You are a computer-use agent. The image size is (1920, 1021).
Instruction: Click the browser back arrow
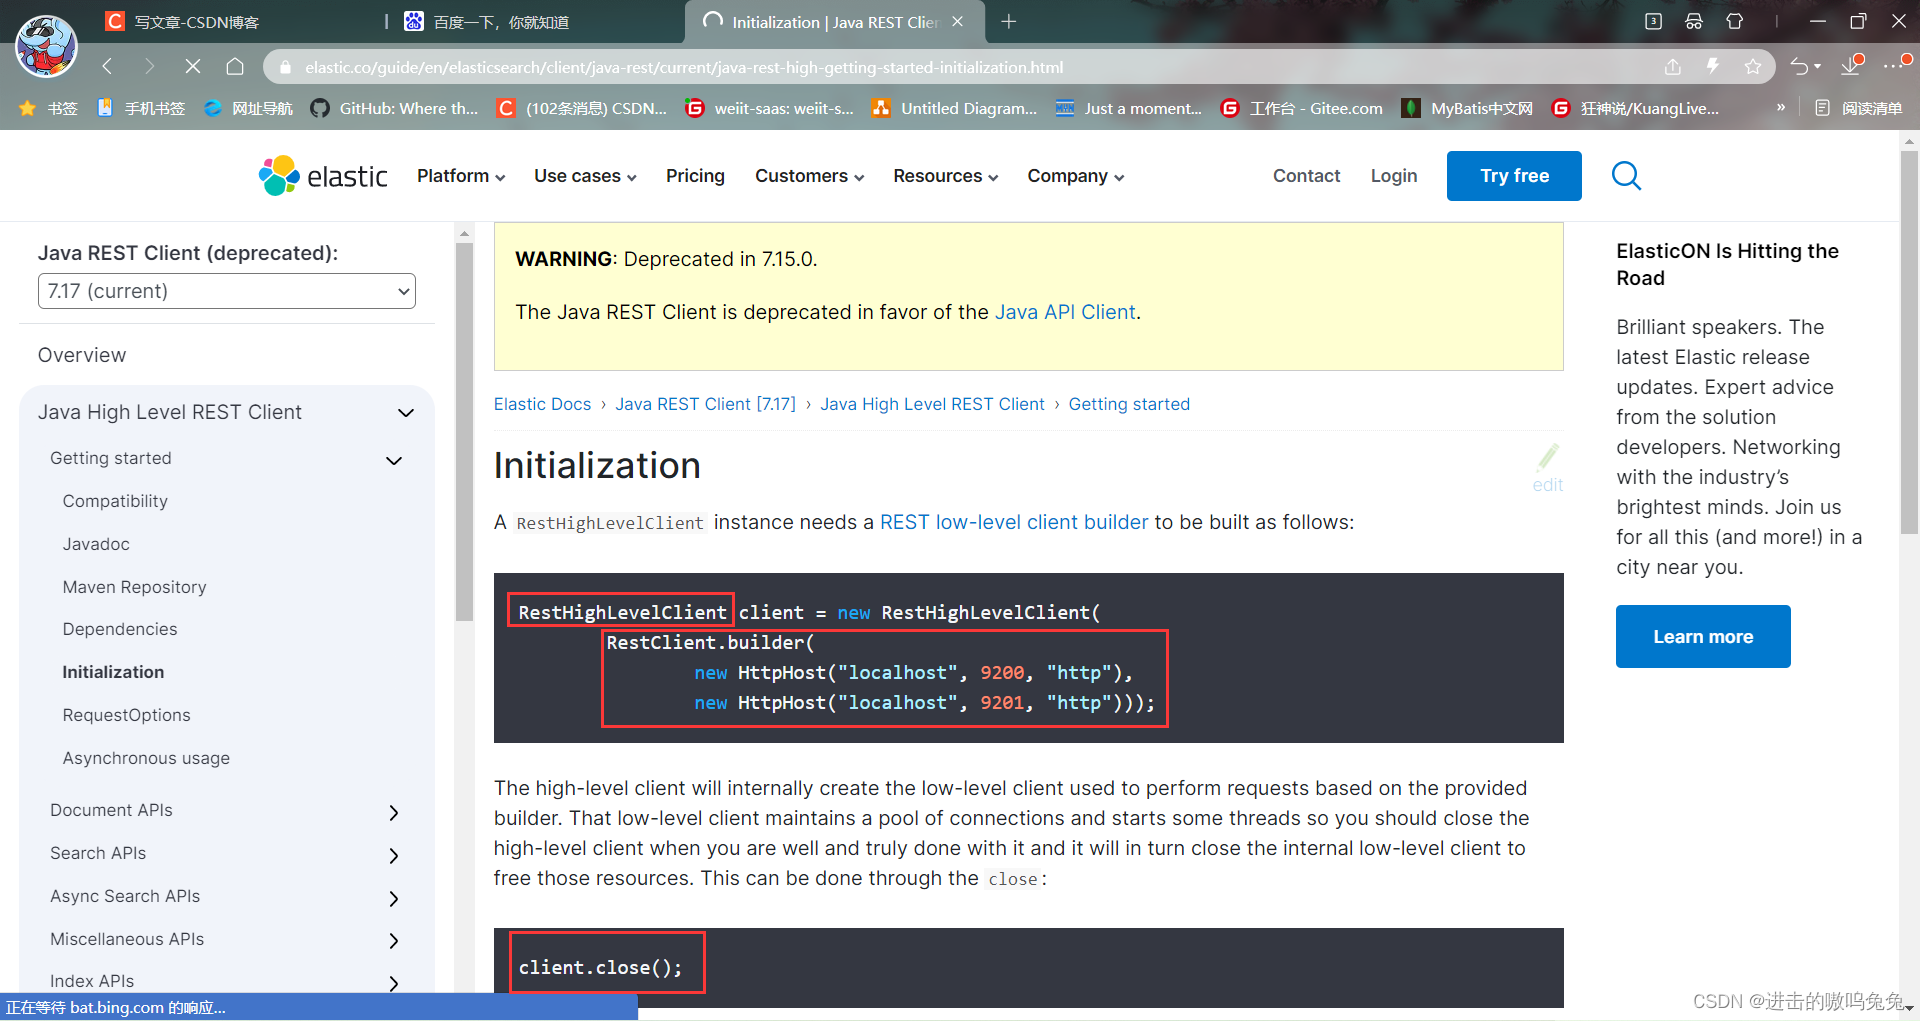coord(108,67)
